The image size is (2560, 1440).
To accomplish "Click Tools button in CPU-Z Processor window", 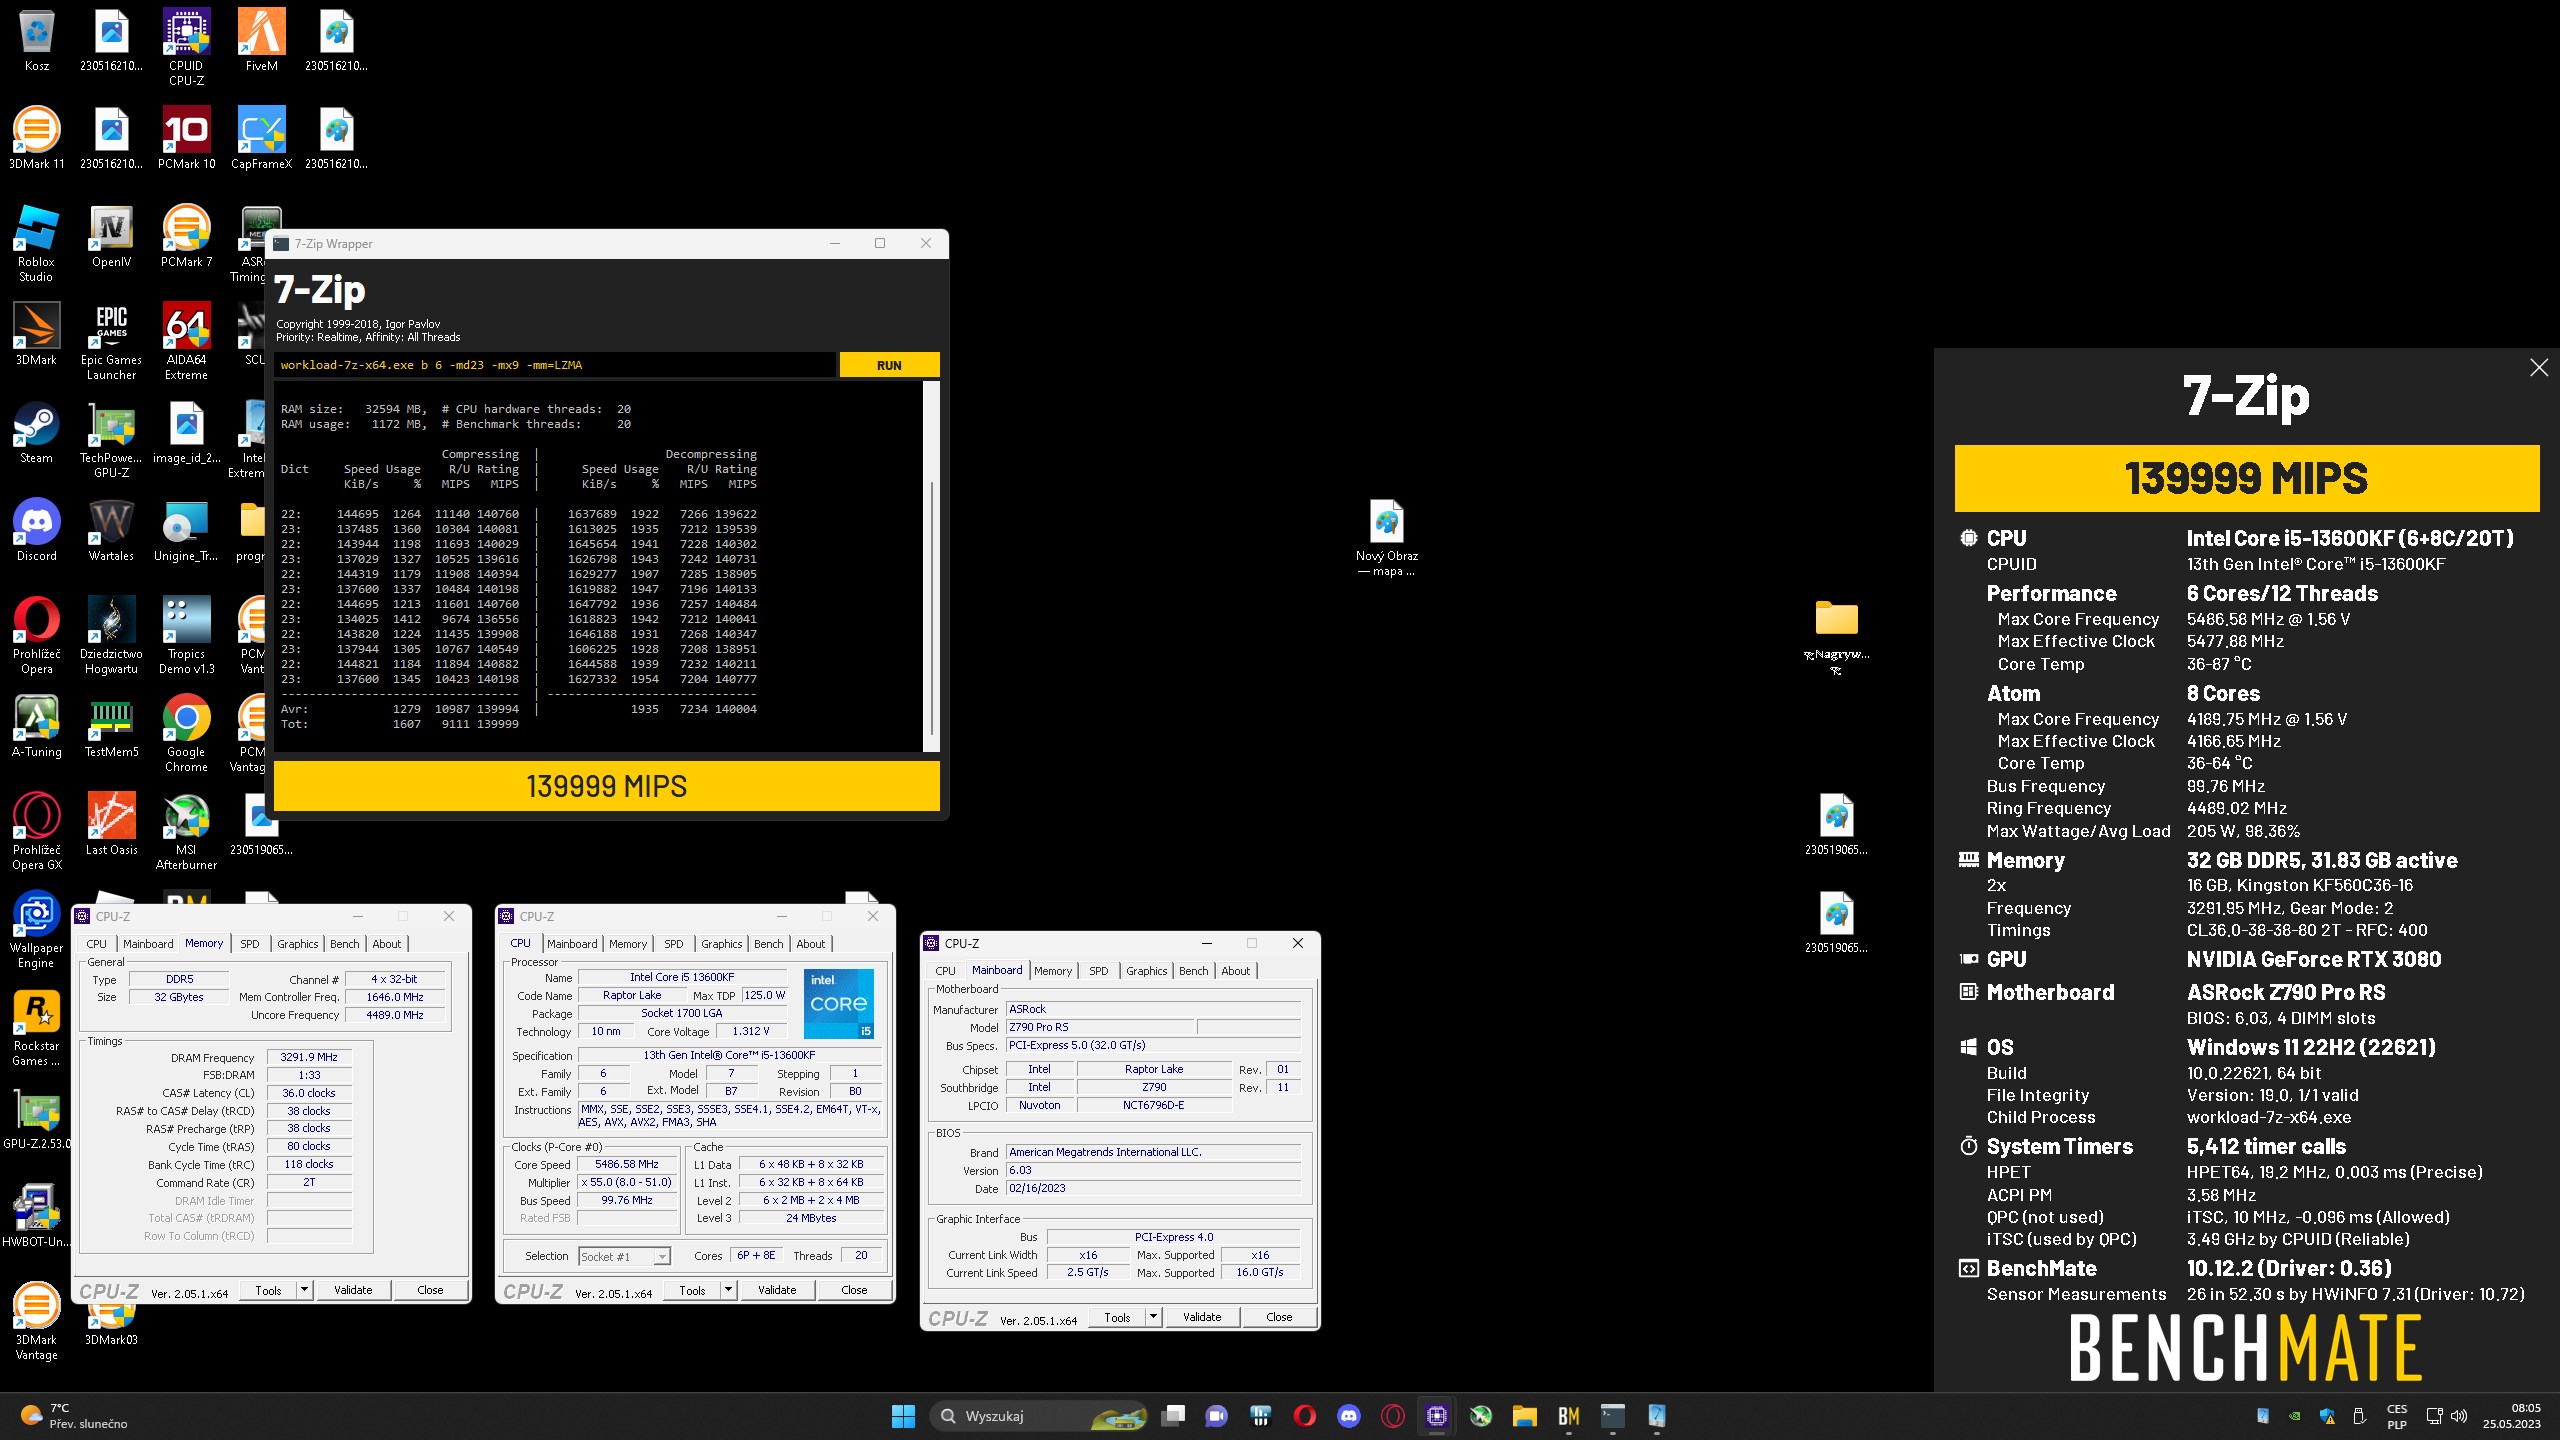I will point(692,1290).
